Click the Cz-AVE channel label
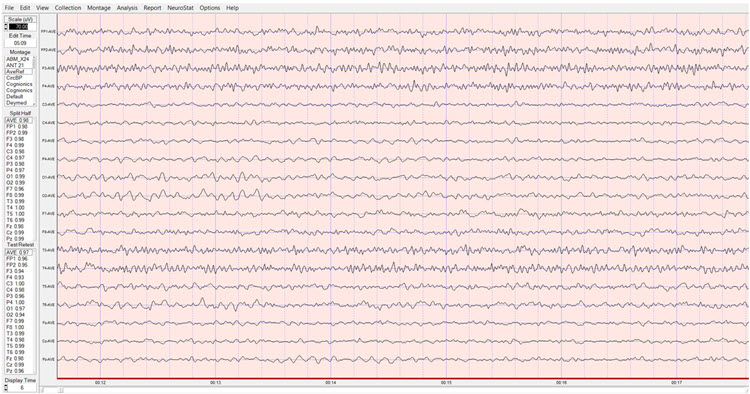 [48, 341]
